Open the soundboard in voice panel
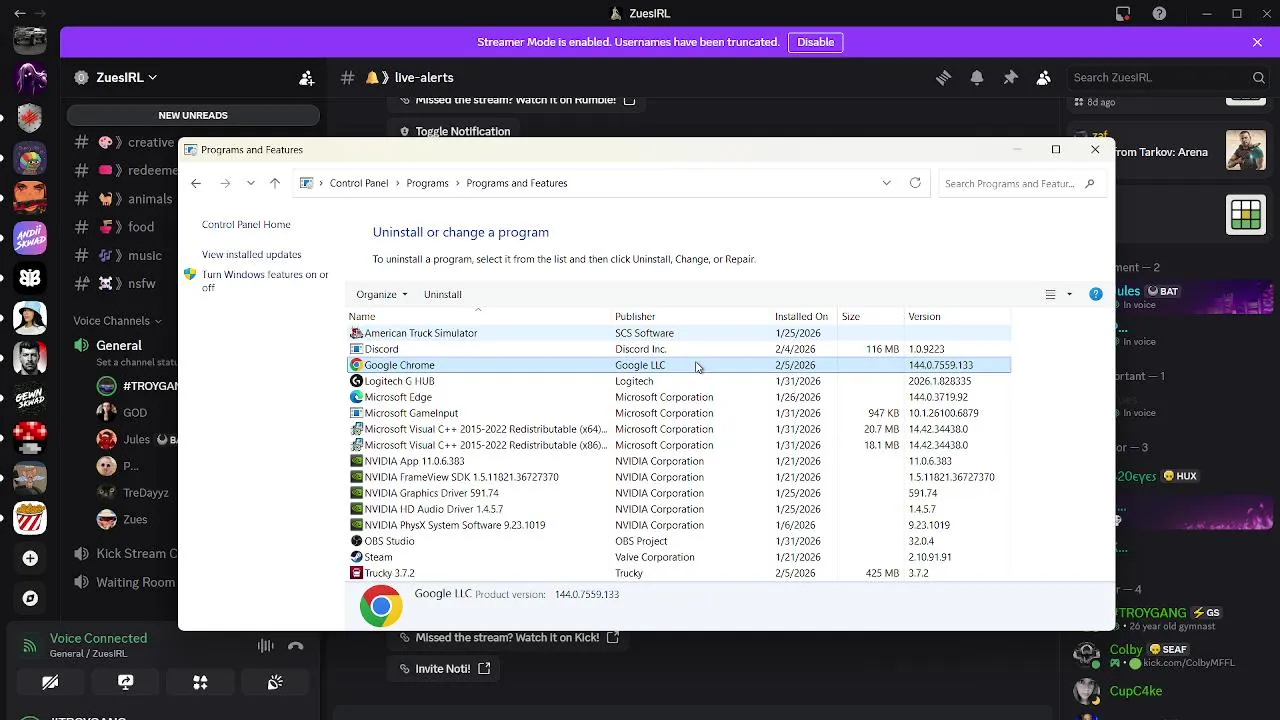The width and height of the screenshot is (1280, 720). coord(275,682)
